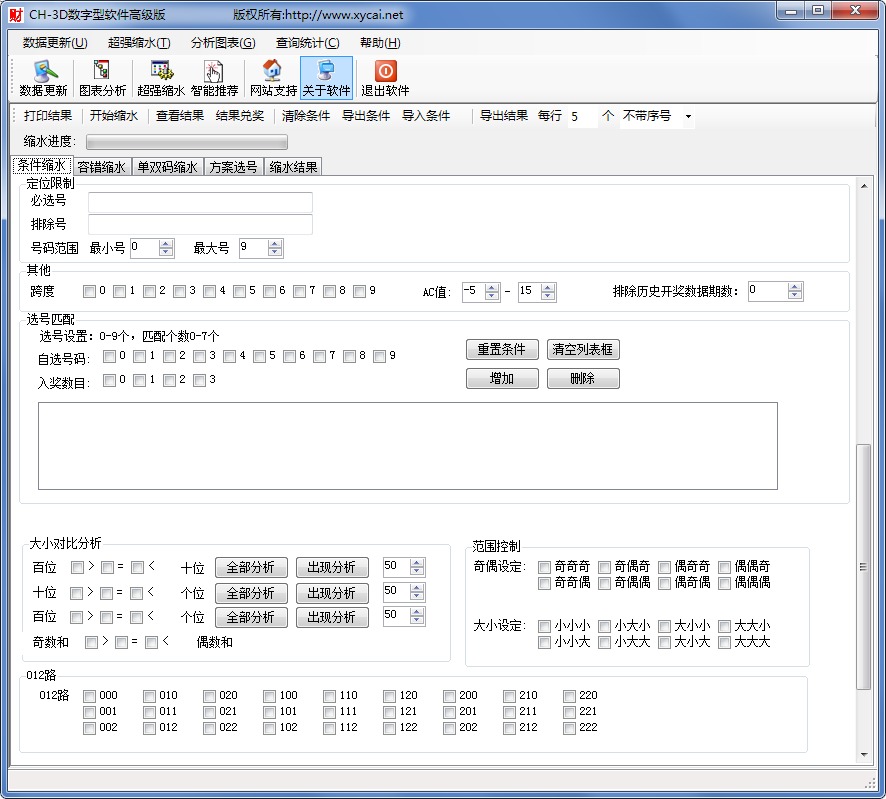Image resolution: width=886 pixels, height=799 pixels.
Task: Click 重置条件 to reset conditions
Action: (x=502, y=350)
